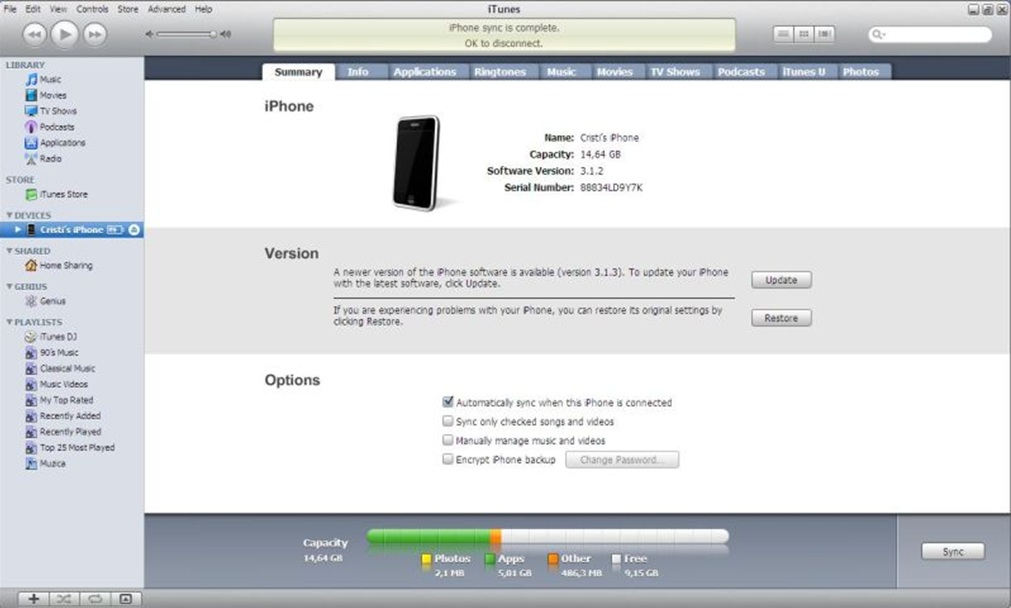Open the Genius sidebar item
Viewport: 1011px width, 608px height.
52,301
